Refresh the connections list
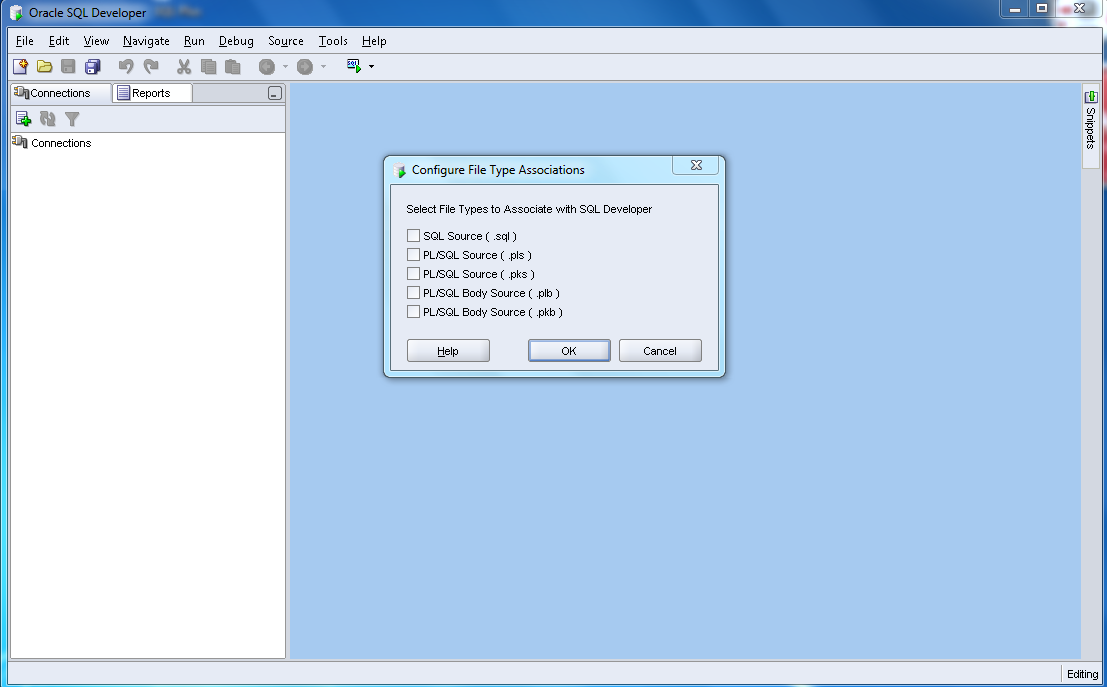Screen dimensions: 1107x687 pyautogui.click(x=47, y=119)
